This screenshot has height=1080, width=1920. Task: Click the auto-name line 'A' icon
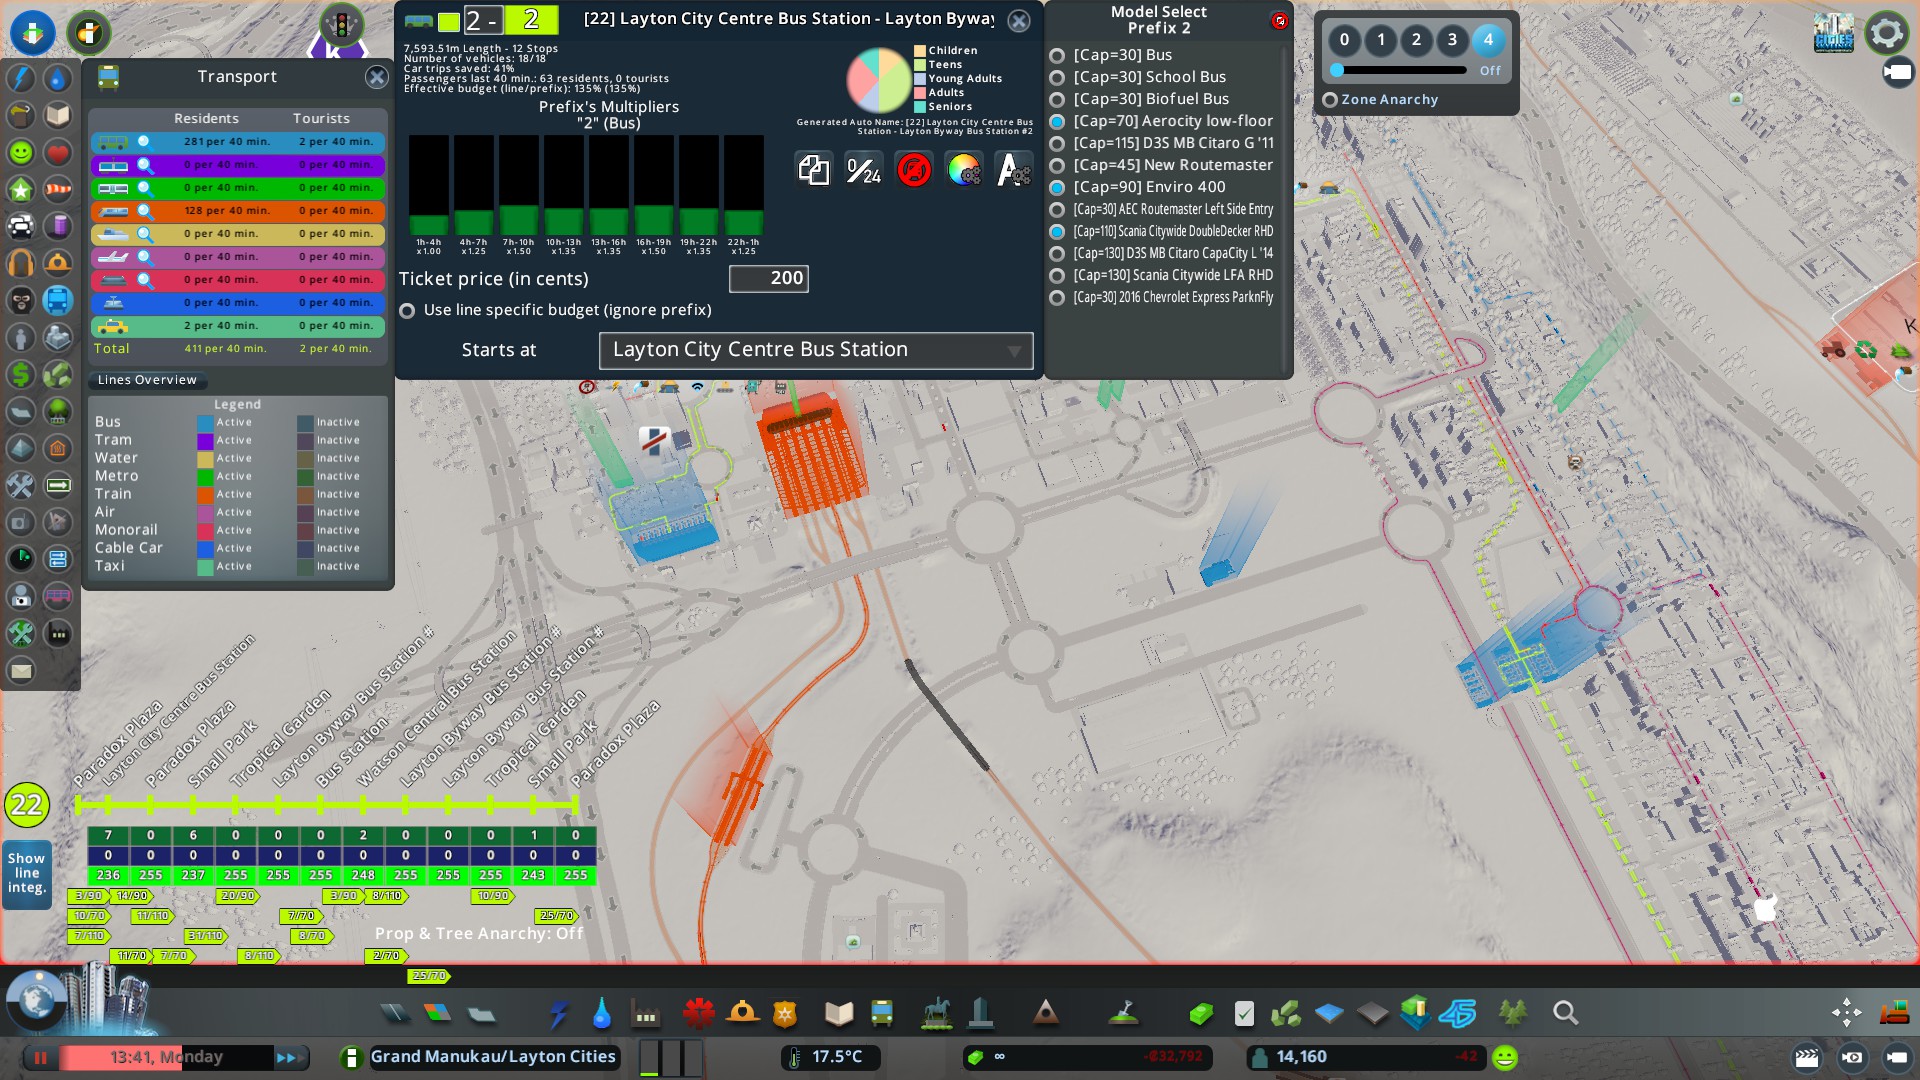pos(1013,170)
